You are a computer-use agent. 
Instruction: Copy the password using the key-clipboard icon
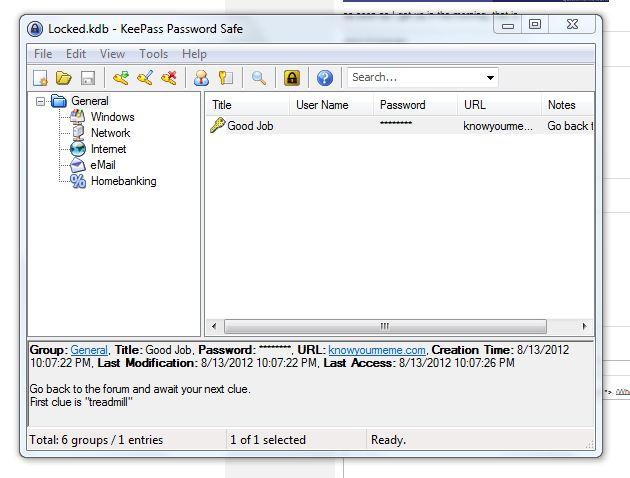pyautogui.click(x=226, y=78)
